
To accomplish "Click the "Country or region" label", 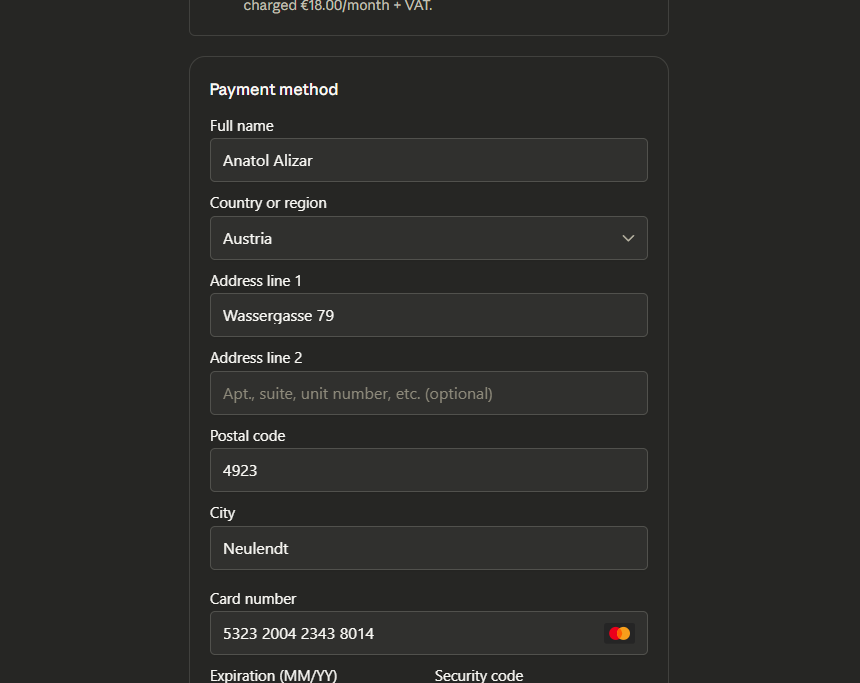I will [268, 203].
